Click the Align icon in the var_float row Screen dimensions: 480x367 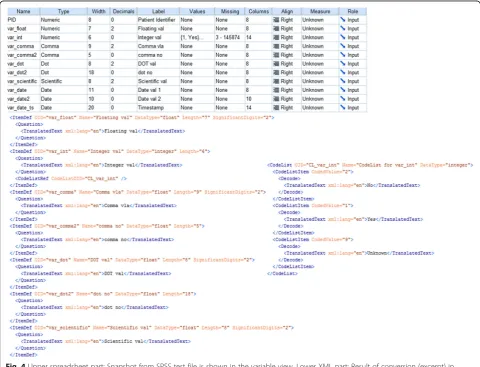(276, 29)
